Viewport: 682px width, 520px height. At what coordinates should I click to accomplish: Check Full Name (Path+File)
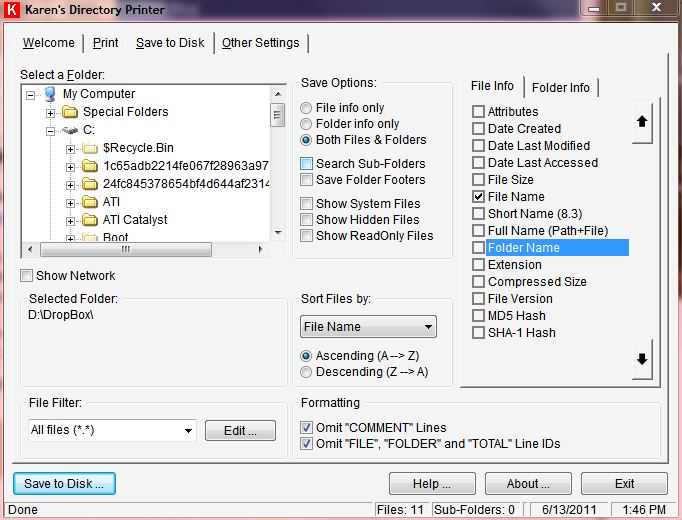coord(478,230)
